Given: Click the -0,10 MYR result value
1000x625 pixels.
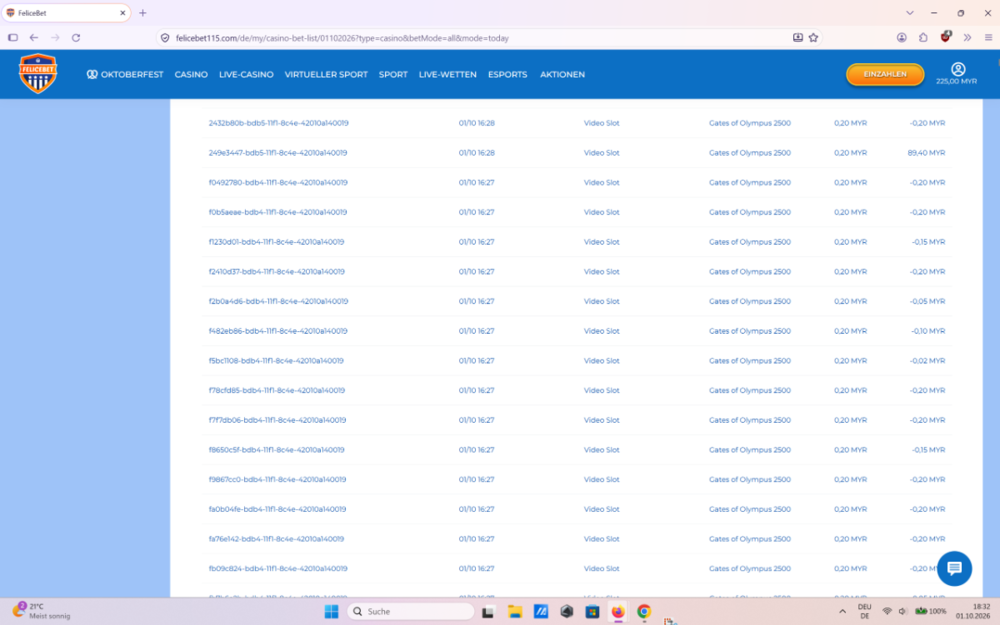Looking at the screenshot, I should tap(927, 331).
